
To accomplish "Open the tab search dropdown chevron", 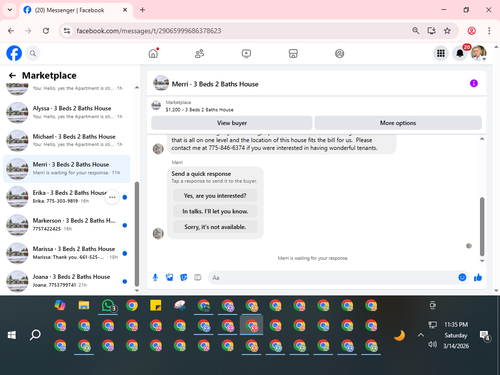I will (10, 10).
